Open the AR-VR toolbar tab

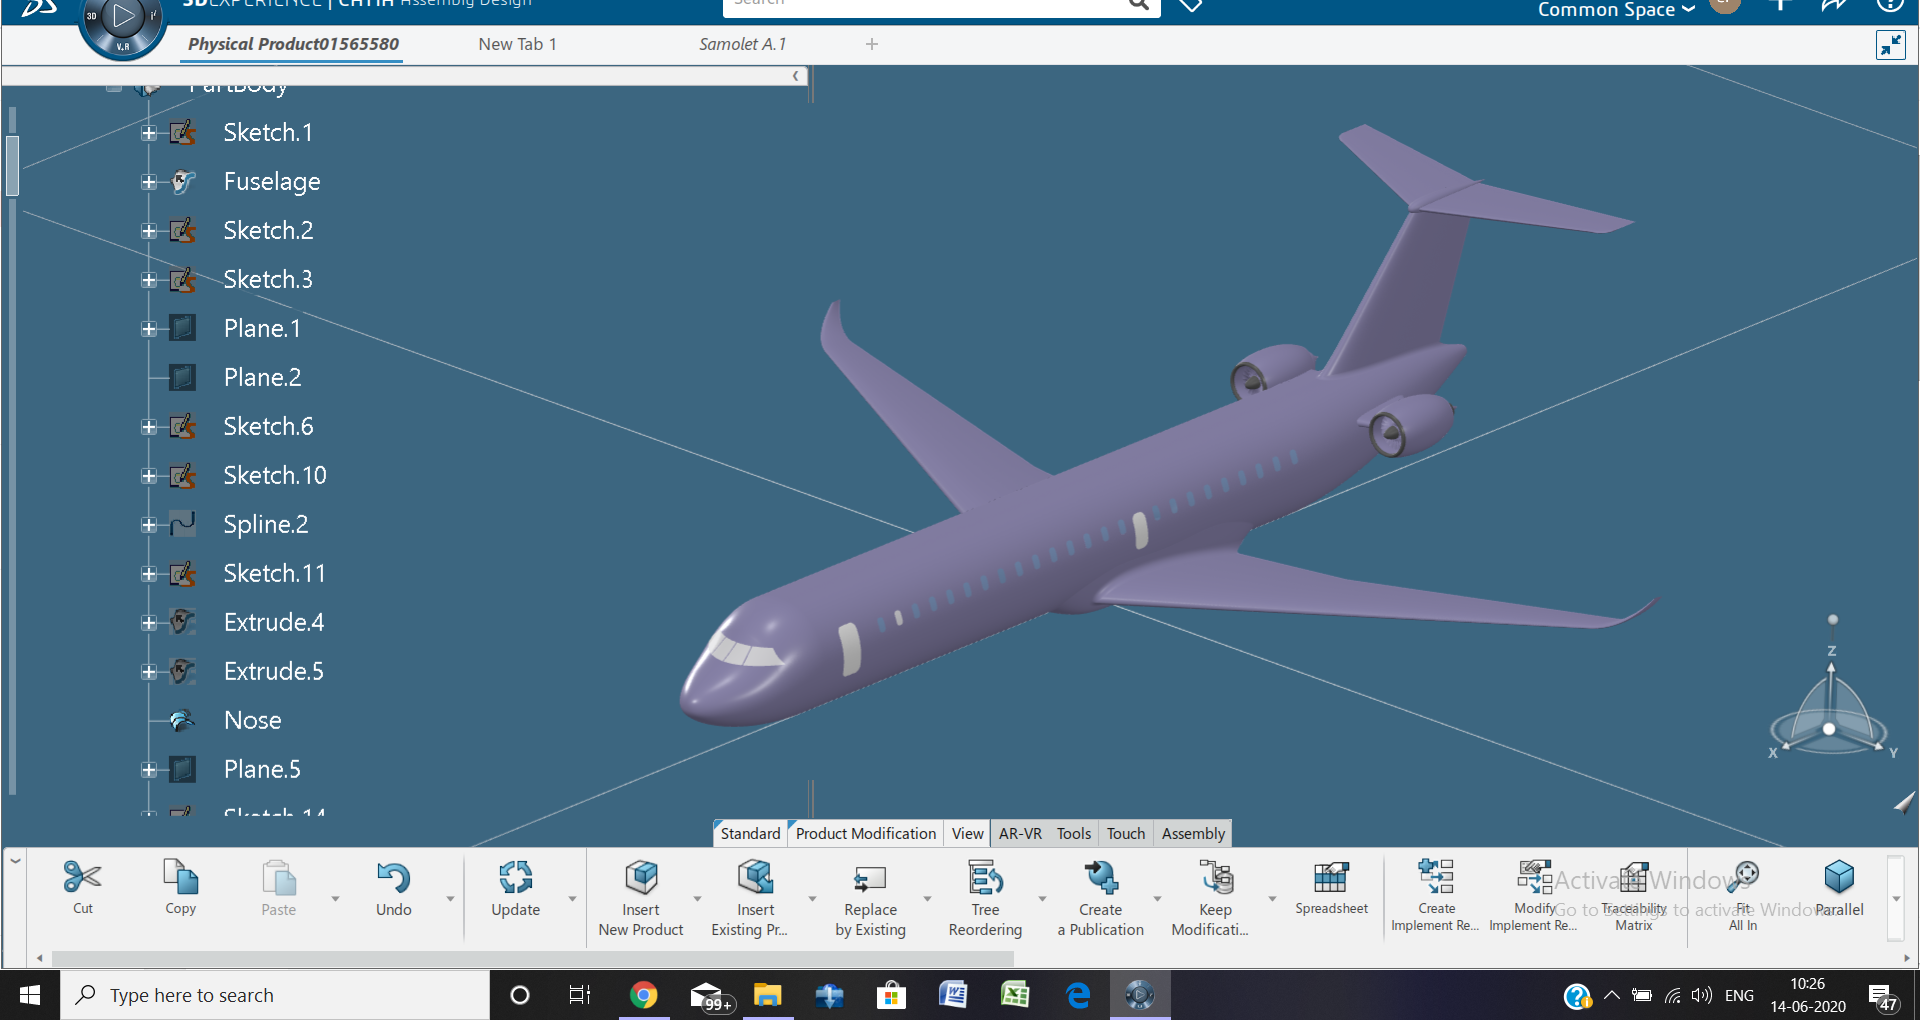tap(1020, 833)
